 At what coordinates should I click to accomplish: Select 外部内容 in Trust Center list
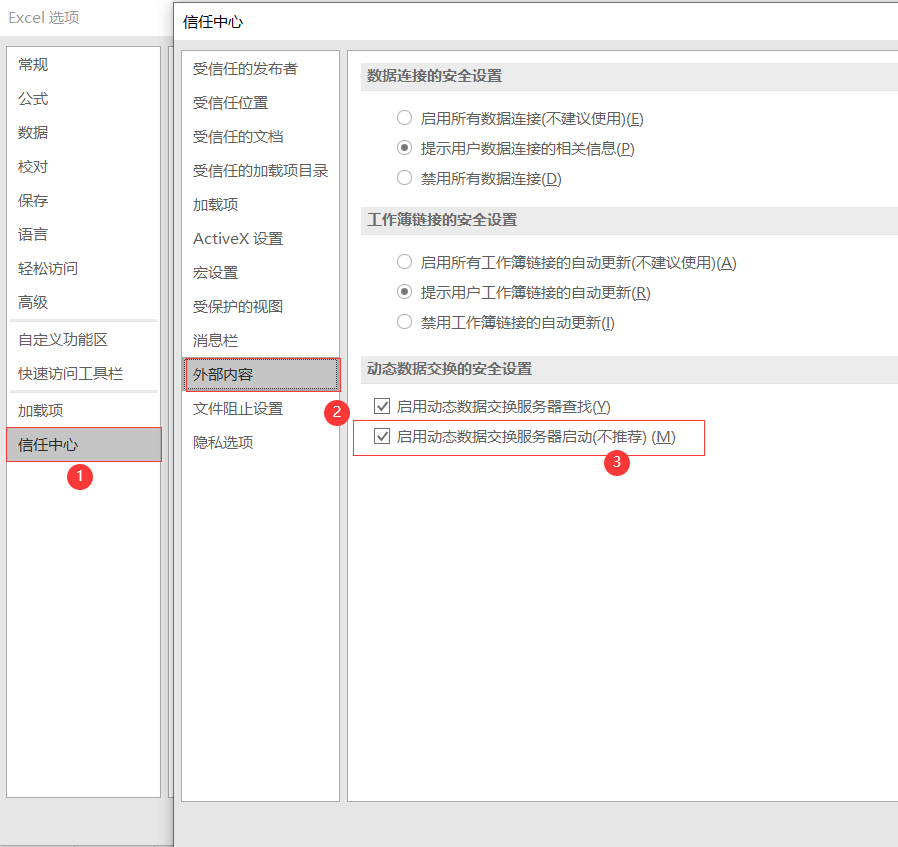coord(261,375)
